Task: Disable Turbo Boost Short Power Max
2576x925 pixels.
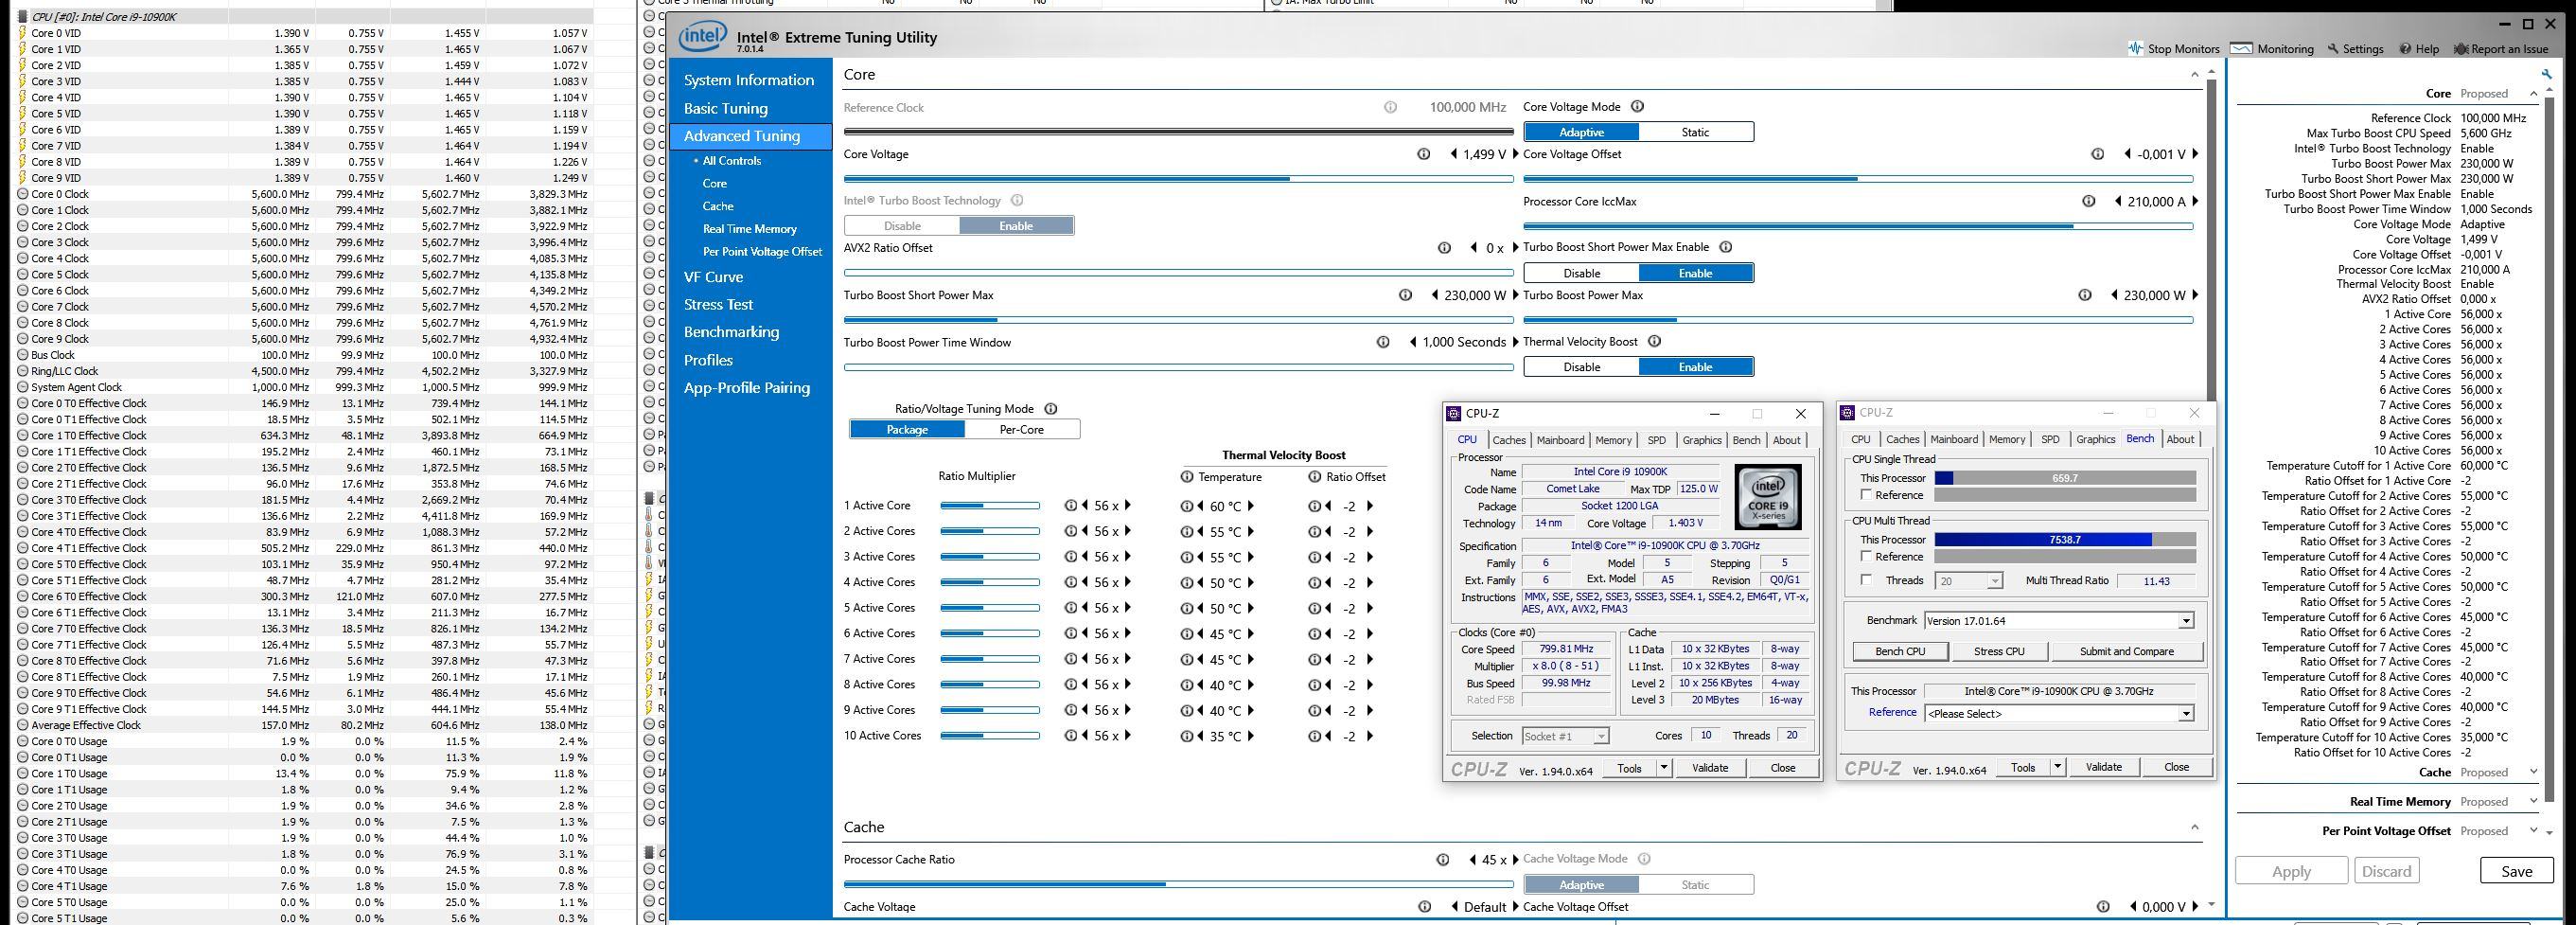Action: pos(1581,273)
